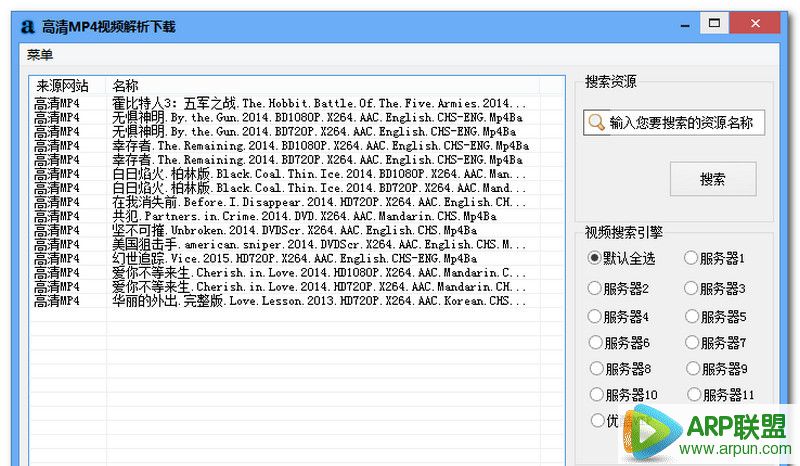Select 服务器11 search engine
Viewport: 800px width, 466px height.
(x=692, y=394)
